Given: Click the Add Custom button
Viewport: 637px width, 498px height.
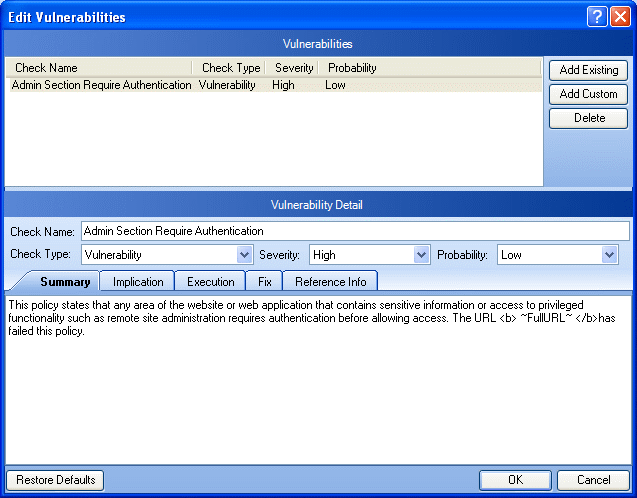Looking at the screenshot, I should coord(589,94).
